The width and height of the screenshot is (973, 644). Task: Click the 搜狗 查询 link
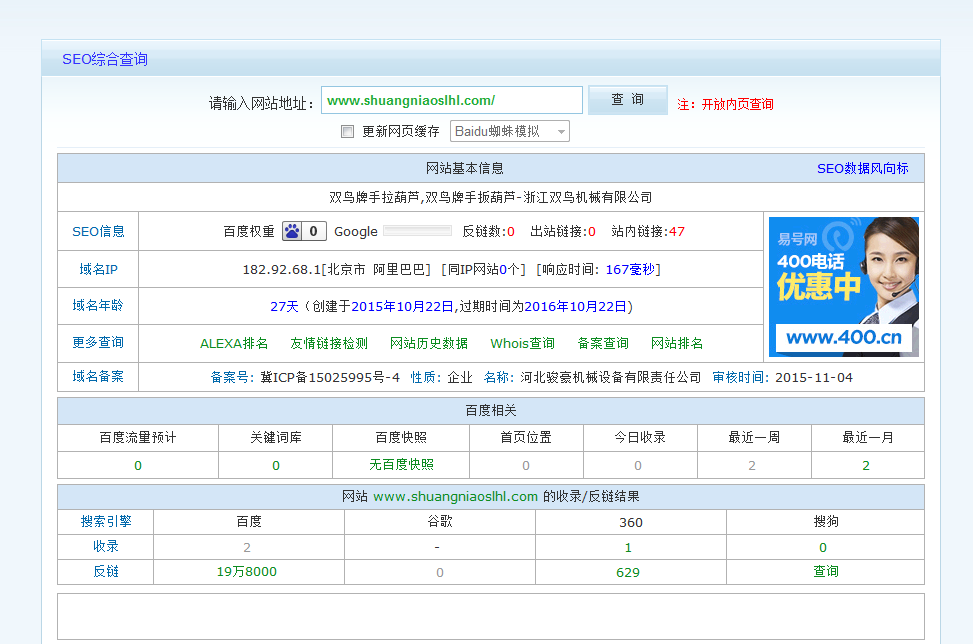click(x=826, y=571)
